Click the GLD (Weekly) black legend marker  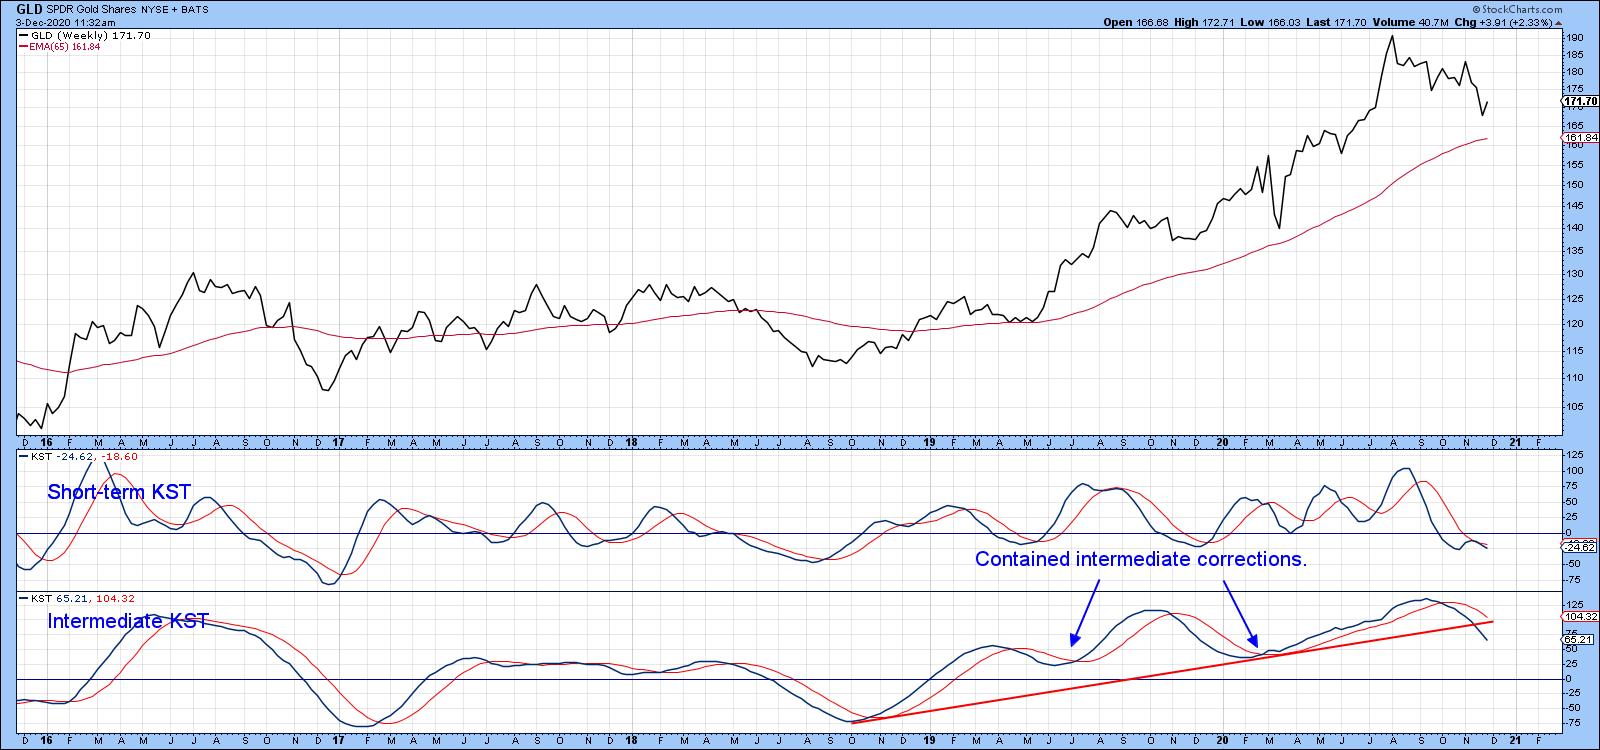click(x=23, y=35)
